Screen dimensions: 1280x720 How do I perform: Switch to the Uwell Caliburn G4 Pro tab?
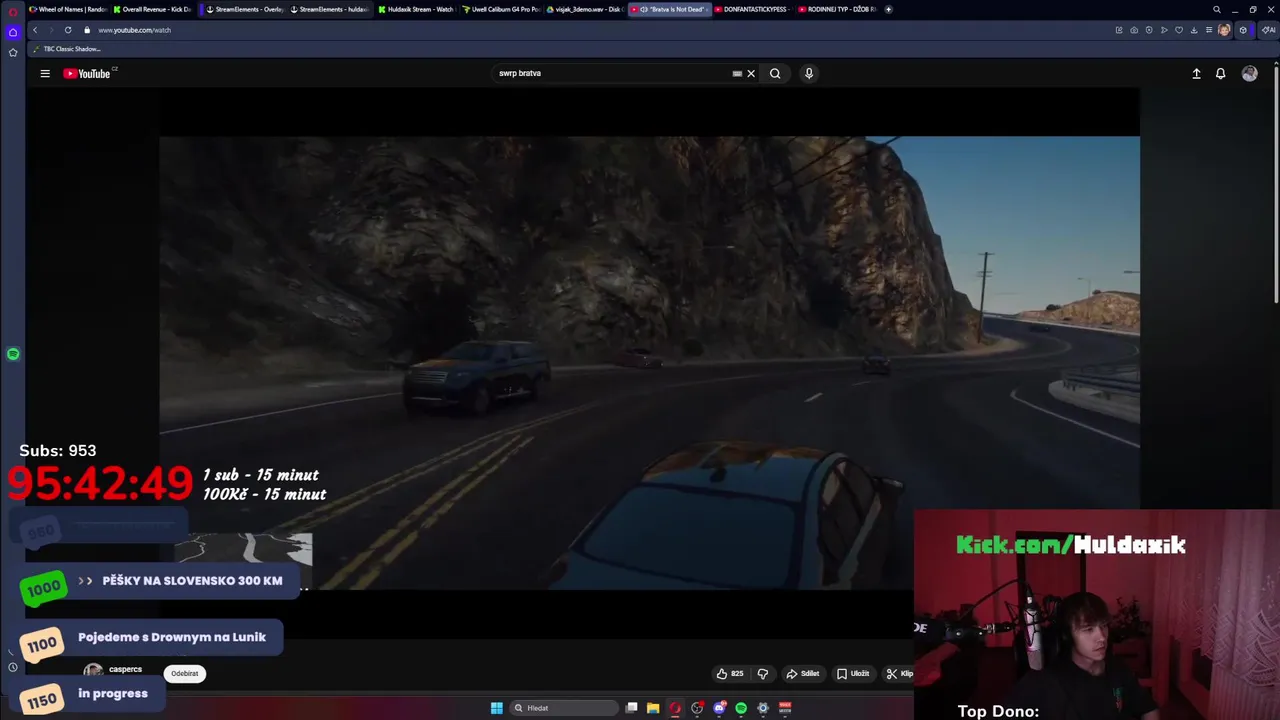pyautogui.click(x=501, y=9)
